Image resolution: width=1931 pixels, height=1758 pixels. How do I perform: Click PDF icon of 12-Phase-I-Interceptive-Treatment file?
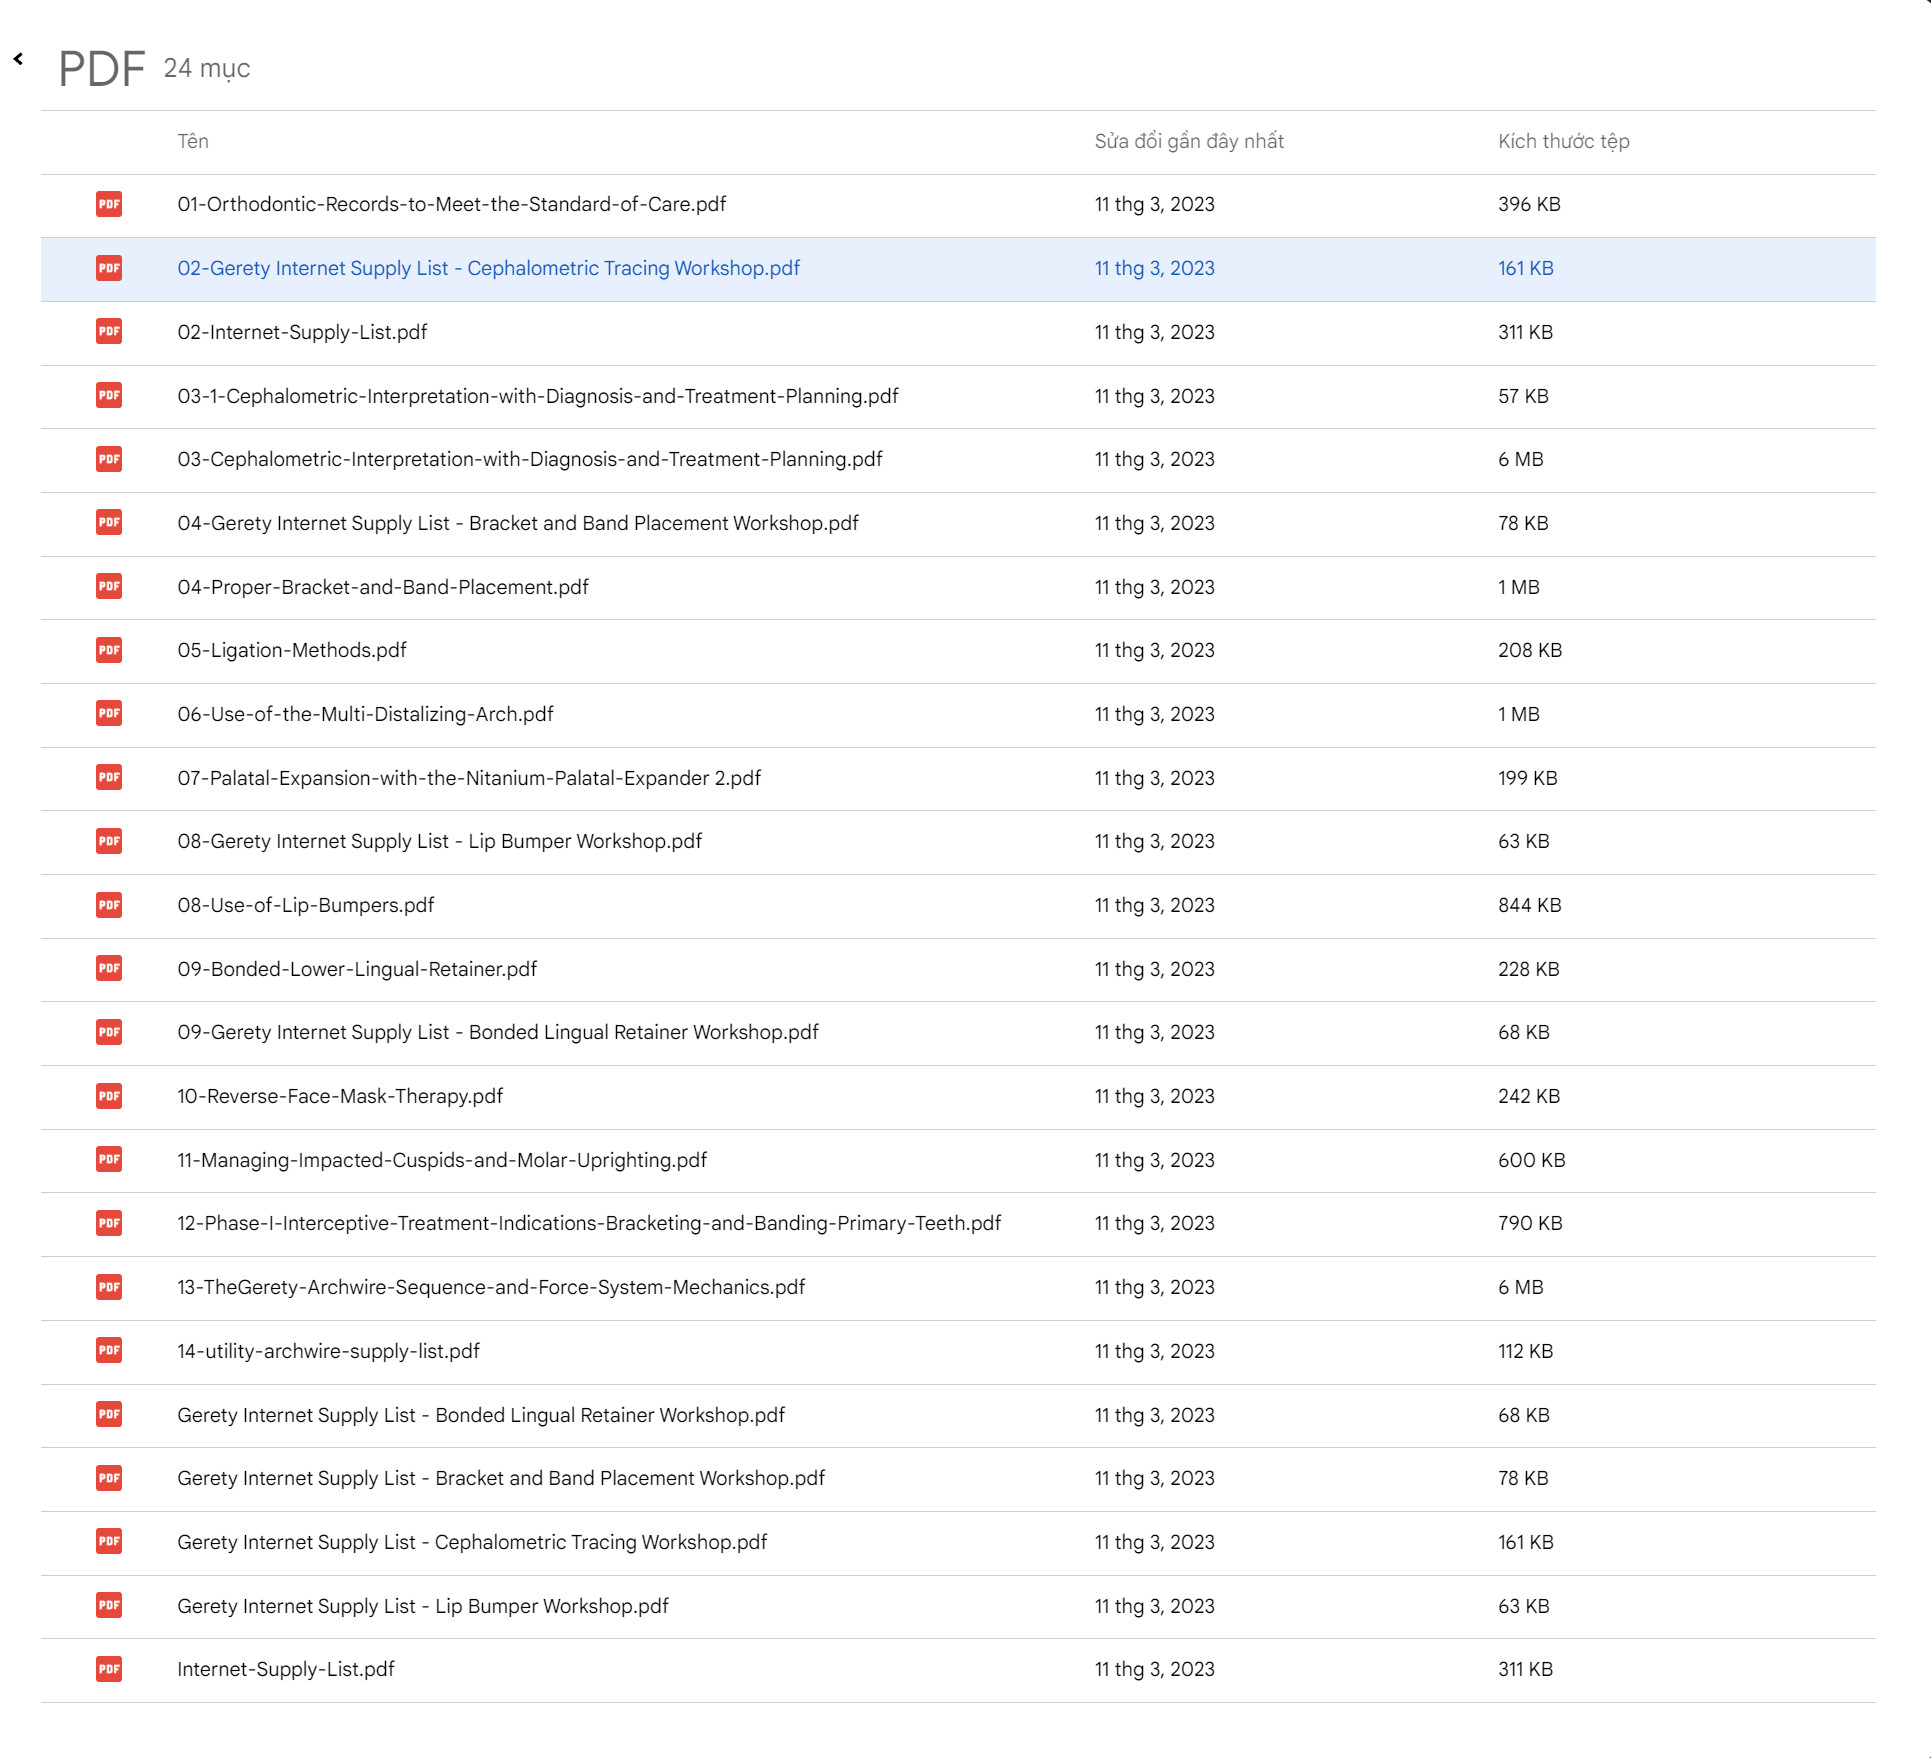(x=109, y=1223)
